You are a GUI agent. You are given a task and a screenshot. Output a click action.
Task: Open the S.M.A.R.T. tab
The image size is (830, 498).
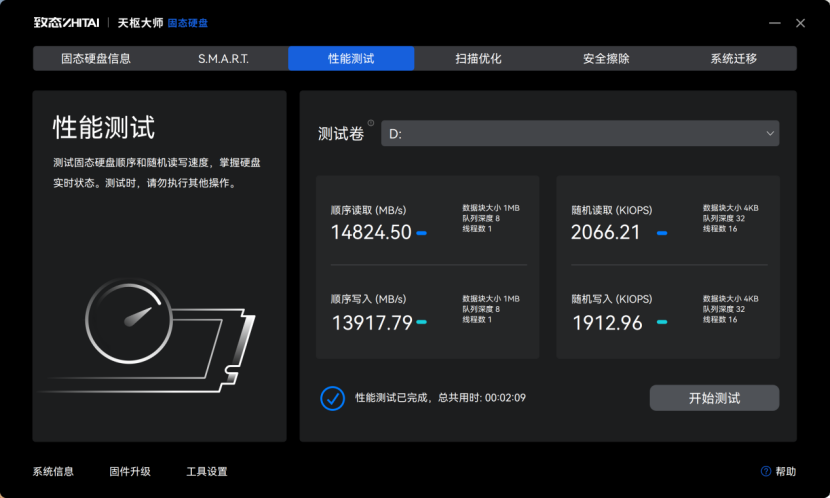pyautogui.click(x=223, y=59)
